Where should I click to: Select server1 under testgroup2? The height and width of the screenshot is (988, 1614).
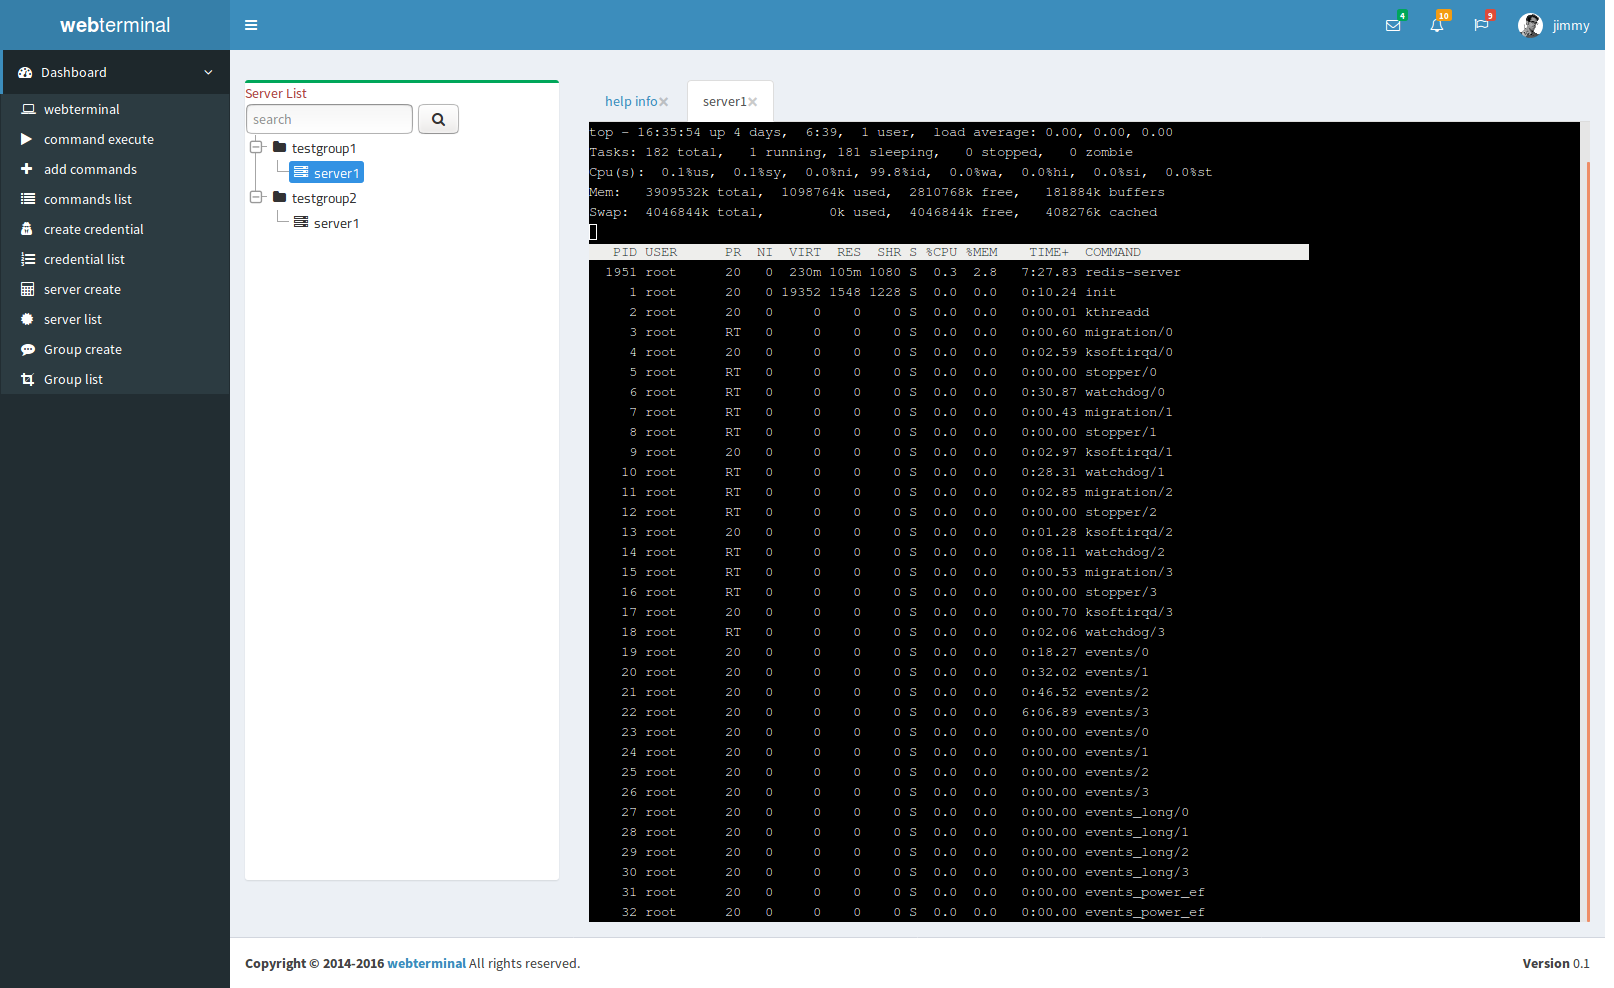(336, 223)
